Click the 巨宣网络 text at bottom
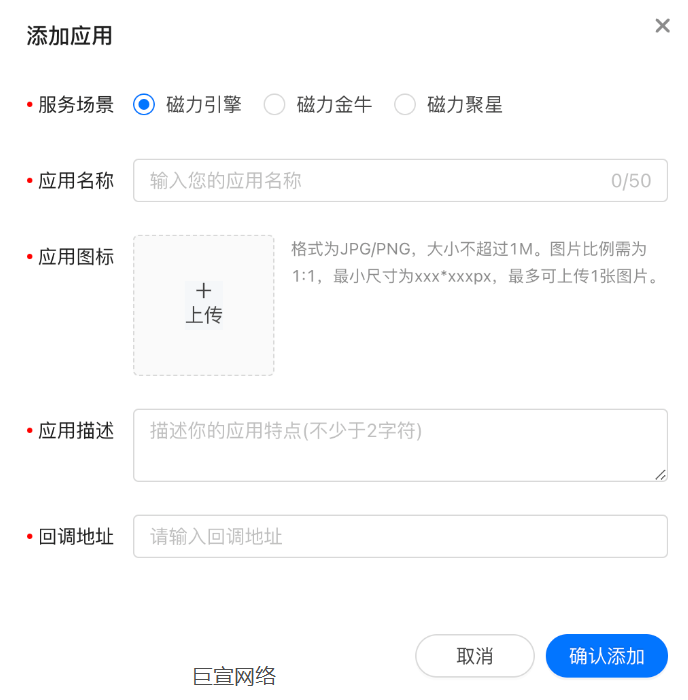 [x=234, y=677]
